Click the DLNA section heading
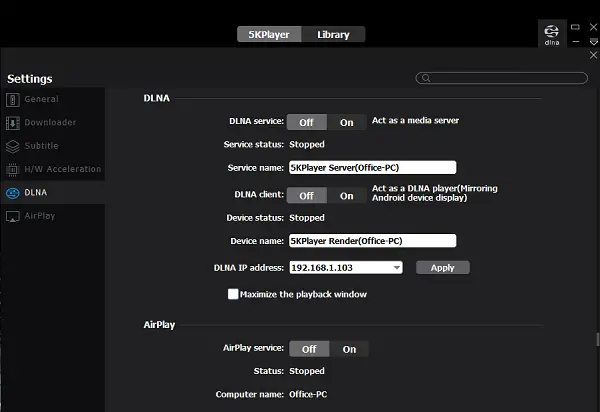Image resolution: width=600 pixels, height=412 pixels. pos(157,98)
